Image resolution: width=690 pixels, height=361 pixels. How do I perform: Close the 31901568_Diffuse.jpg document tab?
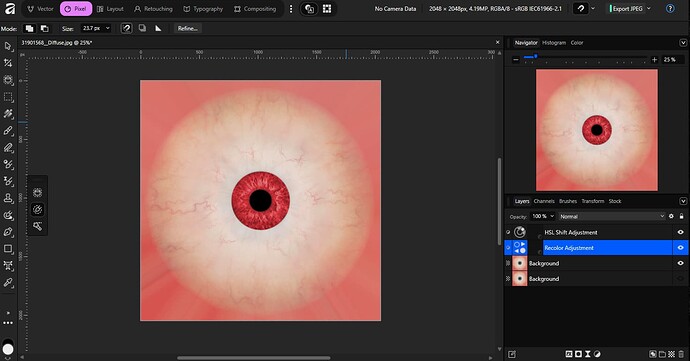click(x=498, y=42)
